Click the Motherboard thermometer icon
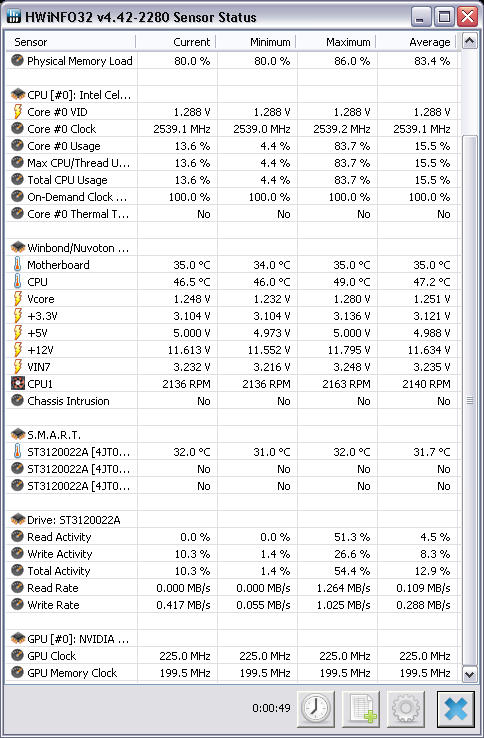This screenshot has height=738, width=484. click(x=17, y=265)
